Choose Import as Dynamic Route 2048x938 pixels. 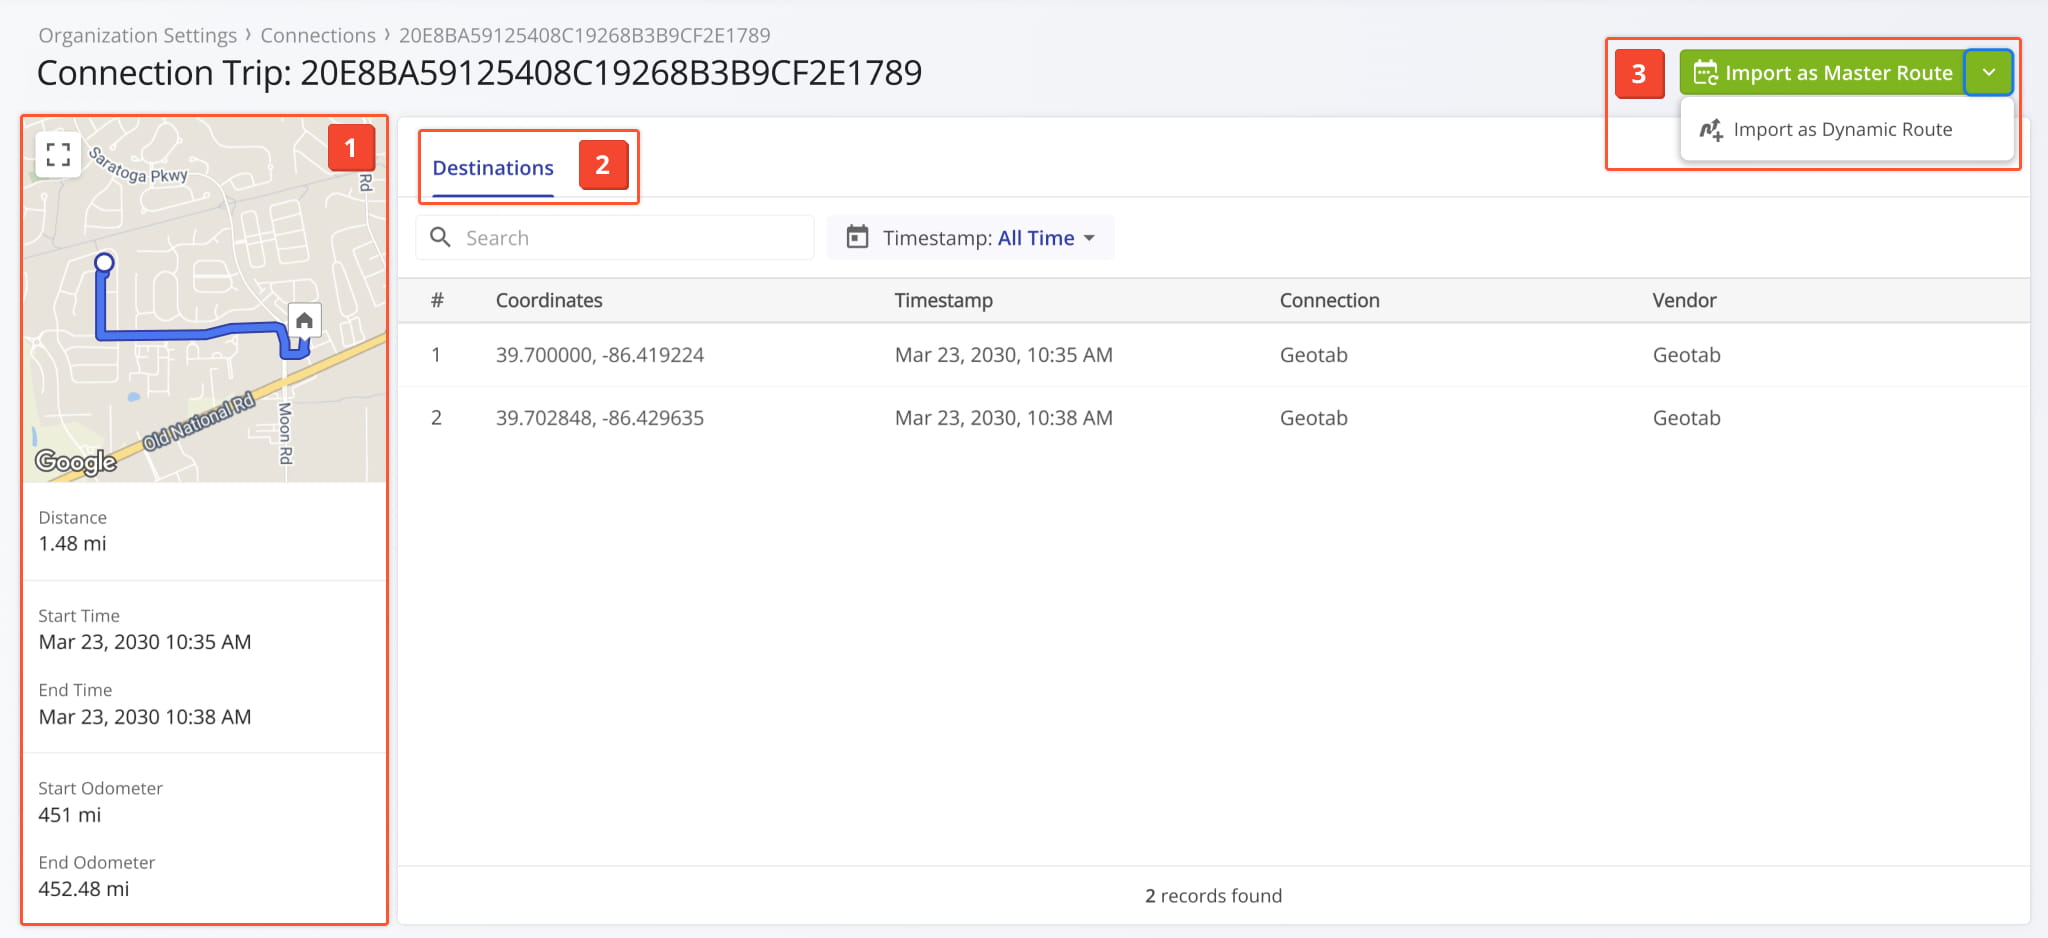click(x=1842, y=130)
